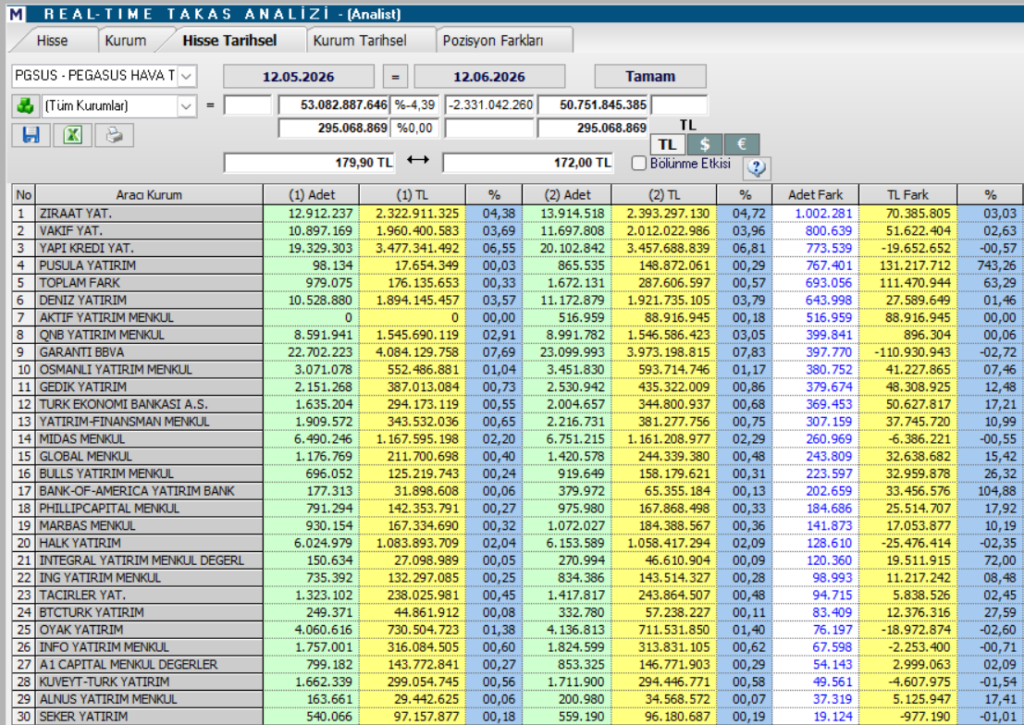The image size is (1024, 725).
Task: Select the PUSULA YATIRIM row
Action: [x=517, y=265]
